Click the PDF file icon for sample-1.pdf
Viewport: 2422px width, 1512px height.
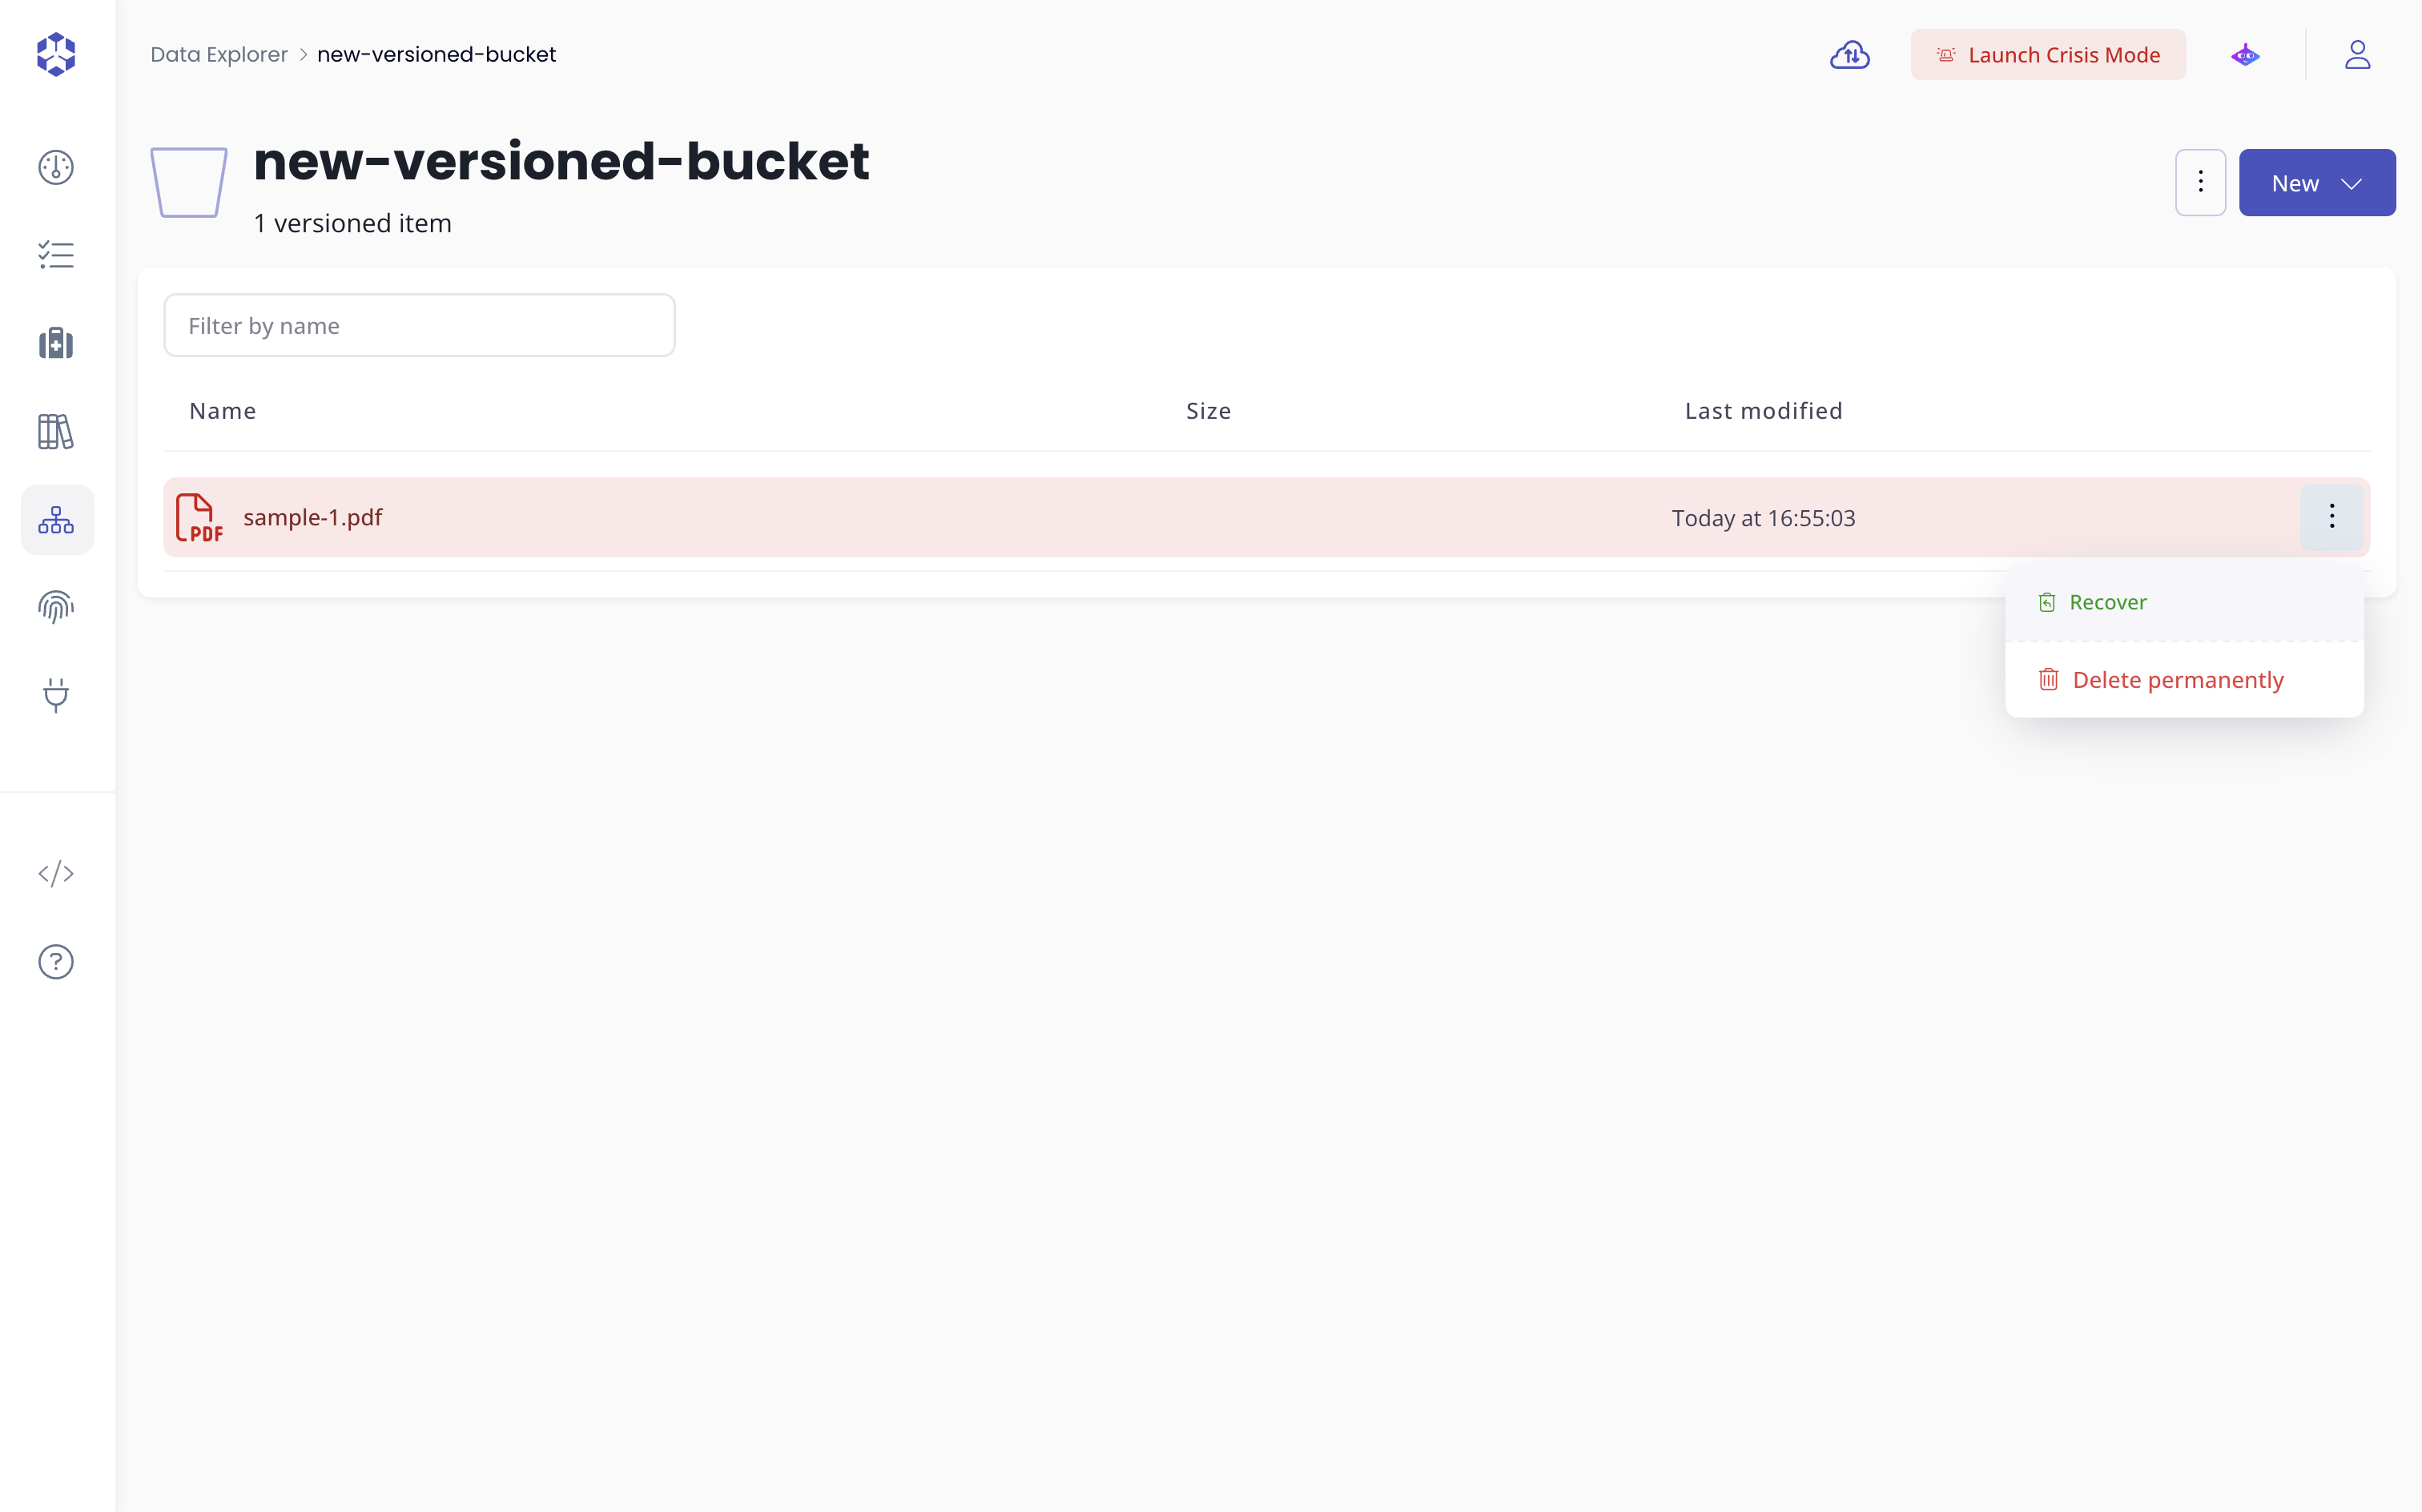(199, 518)
